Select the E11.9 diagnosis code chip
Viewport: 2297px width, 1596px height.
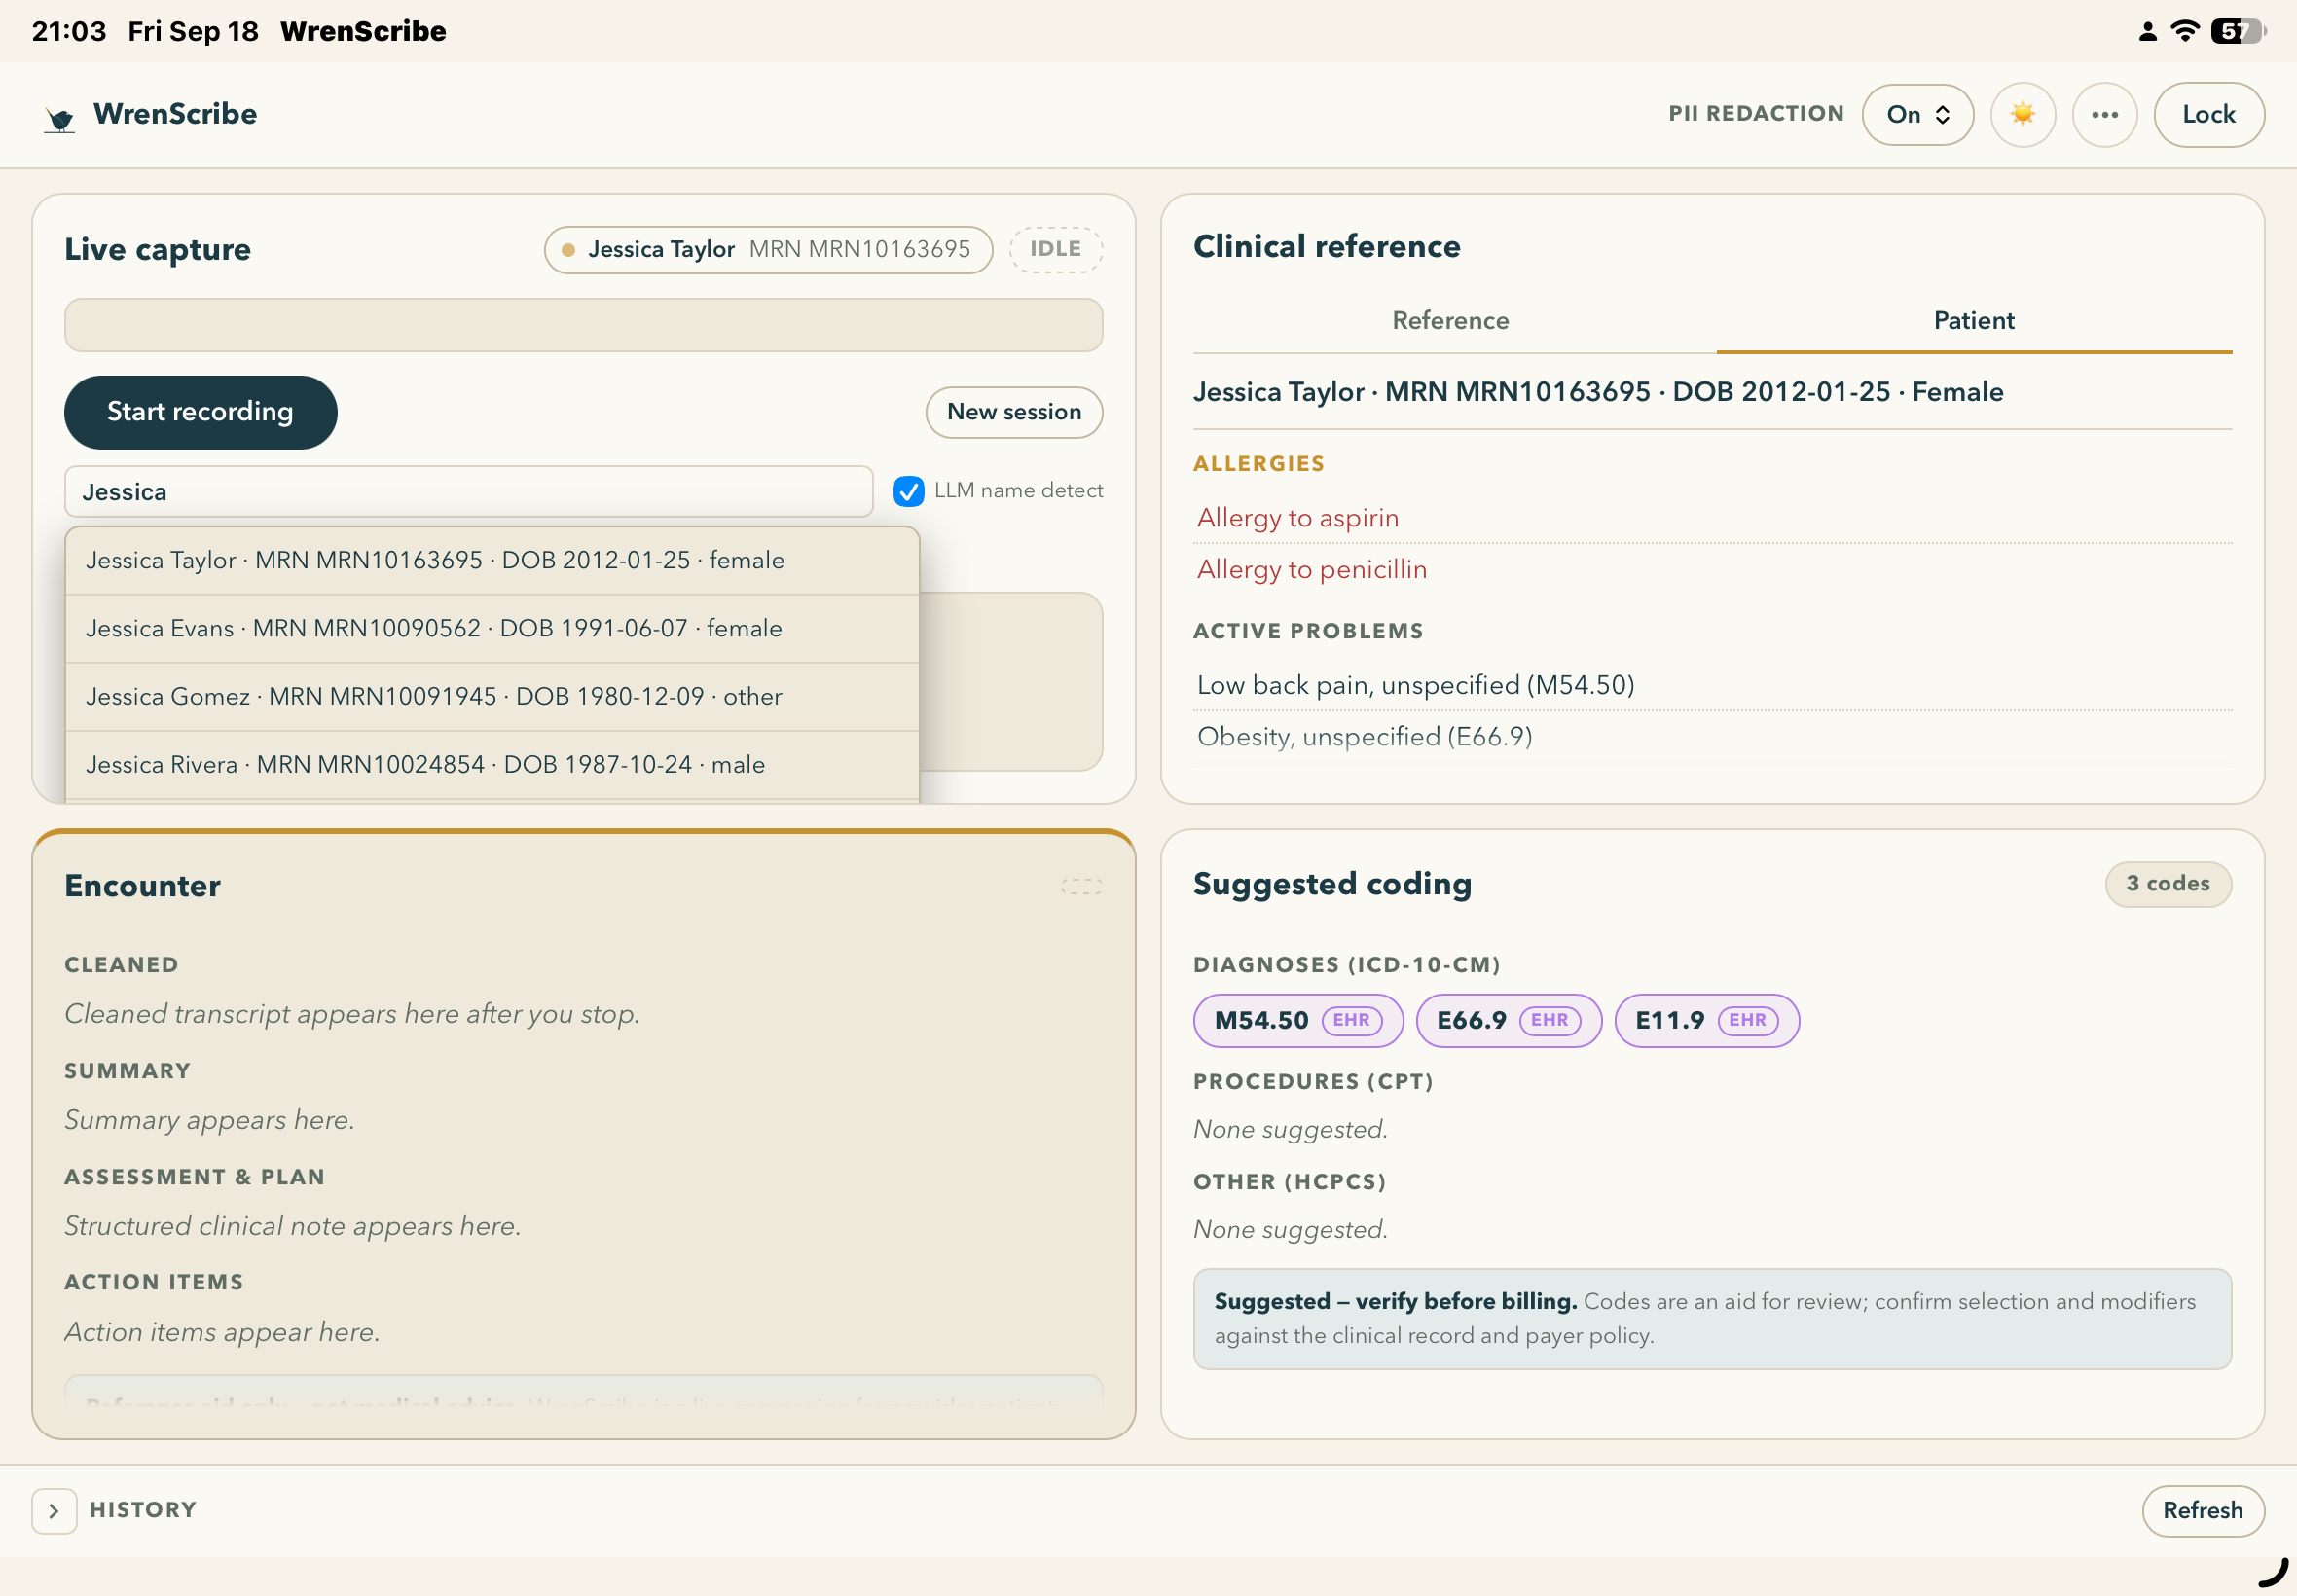[x=1707, y=1021]
